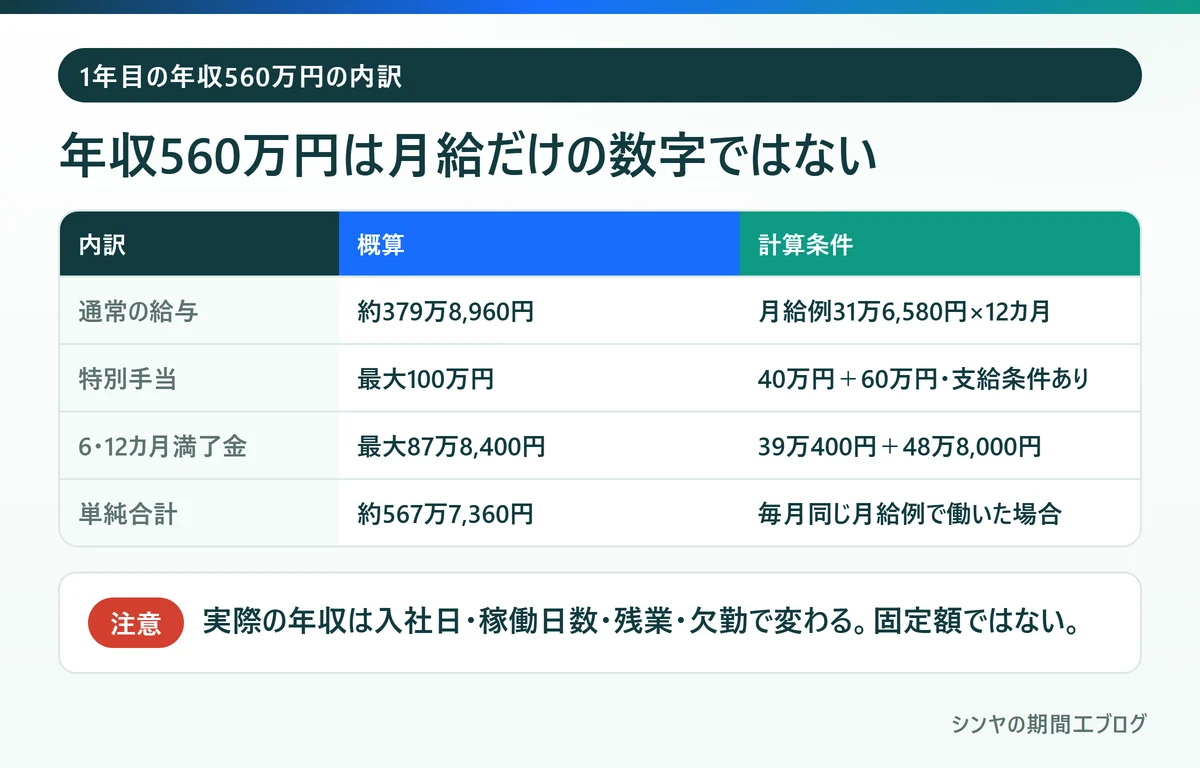Click the 'シンヤの期間工ブログ' credit
Screen dimensions: 1200x768
(x=1049, y=724)
